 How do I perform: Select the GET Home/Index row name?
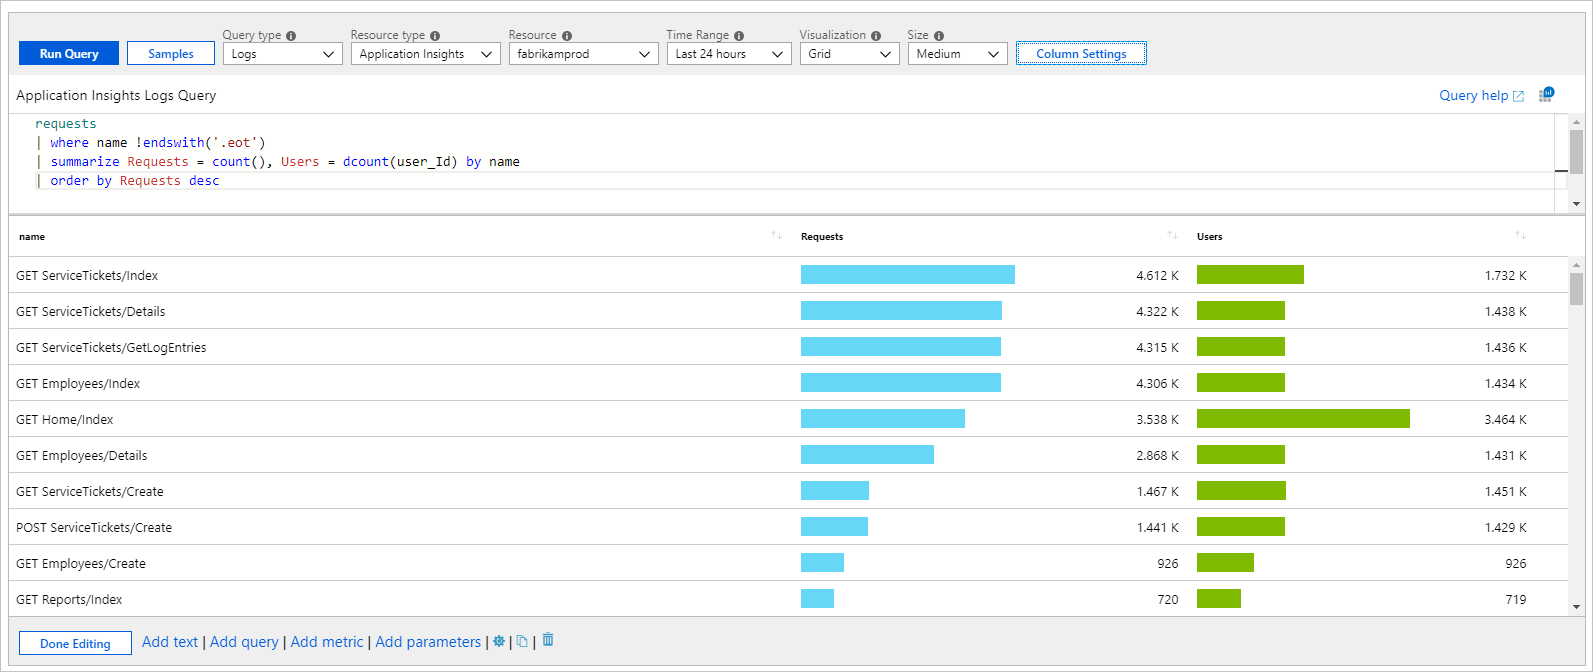click(x=65, y=419)
